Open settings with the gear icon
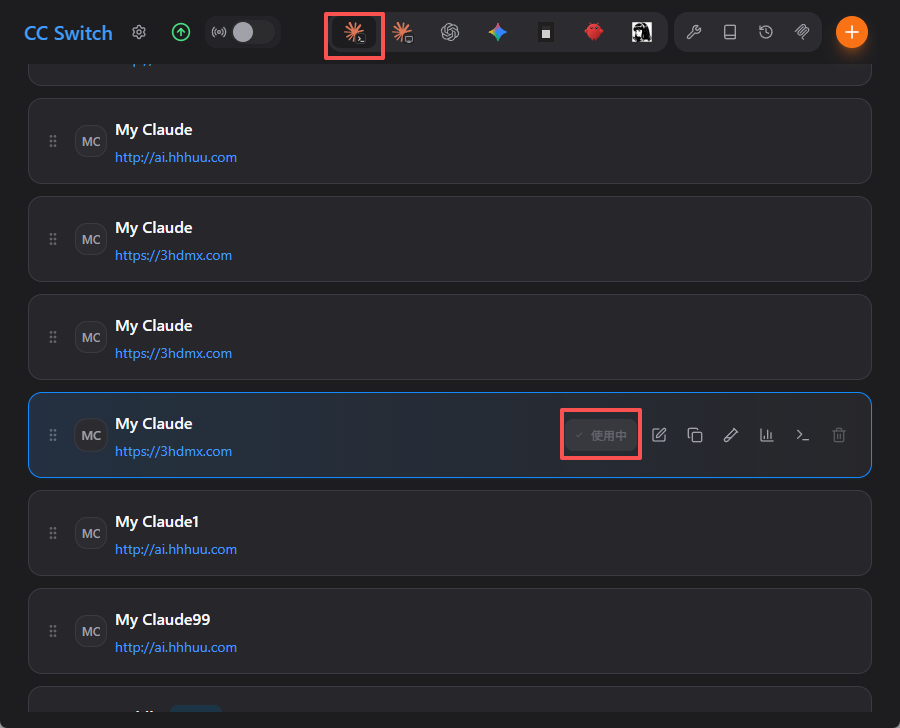The image size is (900, 728). pos(139,32)
